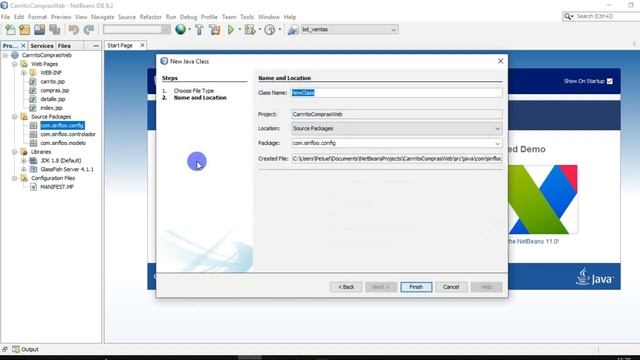The width and height of the screenshot is (640, 360).
Task: Open the Source menu
Action: click(127, 17)
